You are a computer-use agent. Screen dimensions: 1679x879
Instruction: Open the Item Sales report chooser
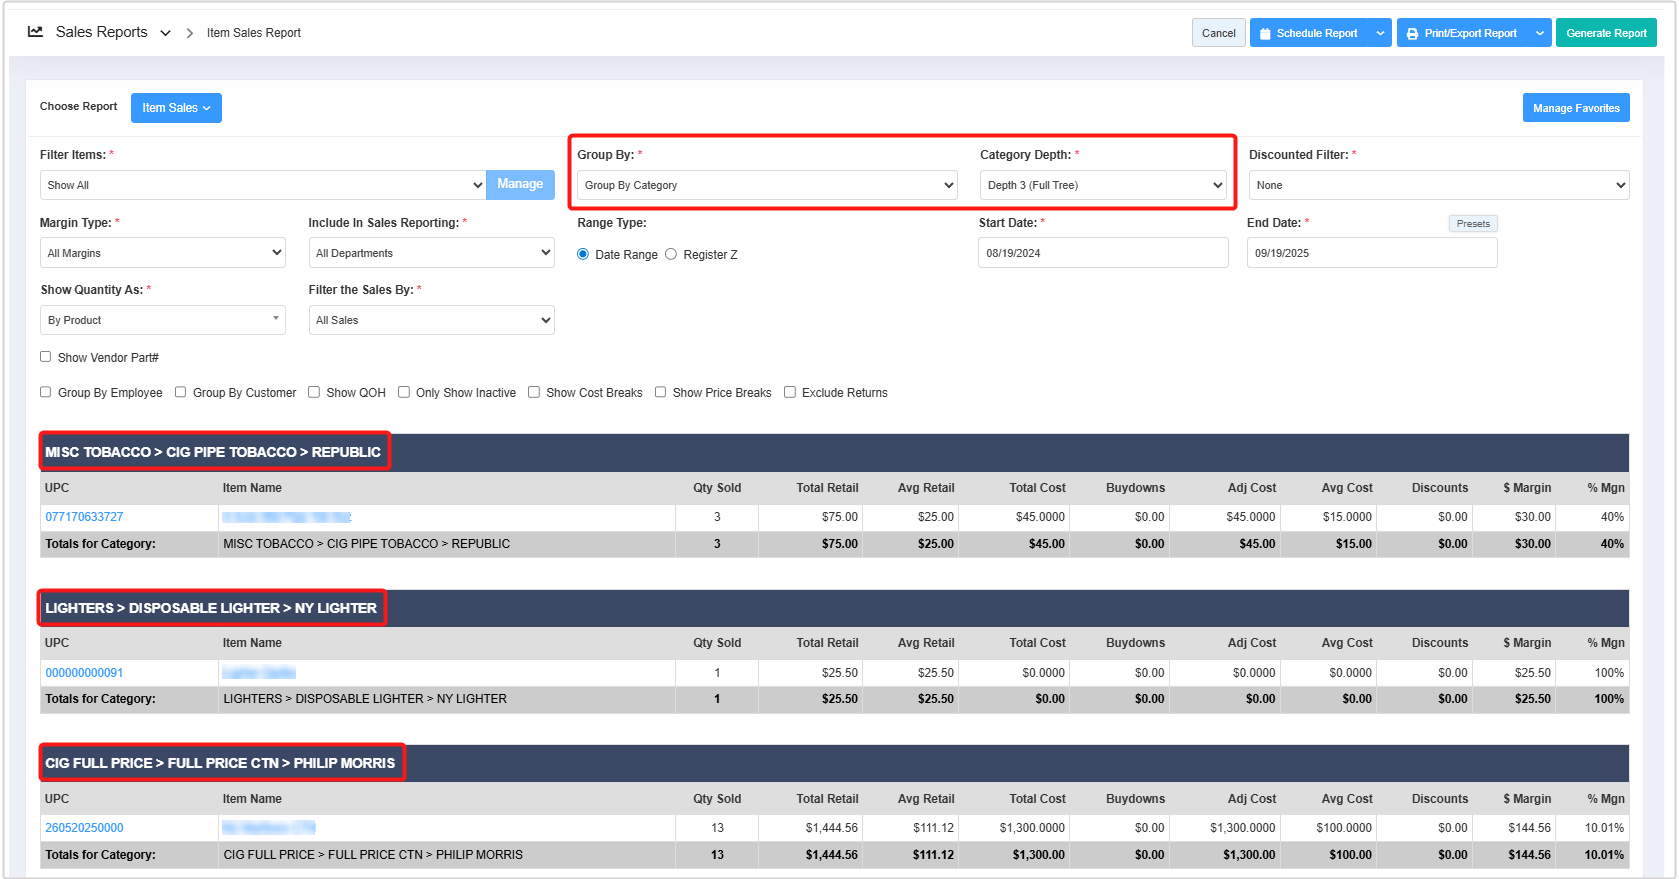[176, 108]
